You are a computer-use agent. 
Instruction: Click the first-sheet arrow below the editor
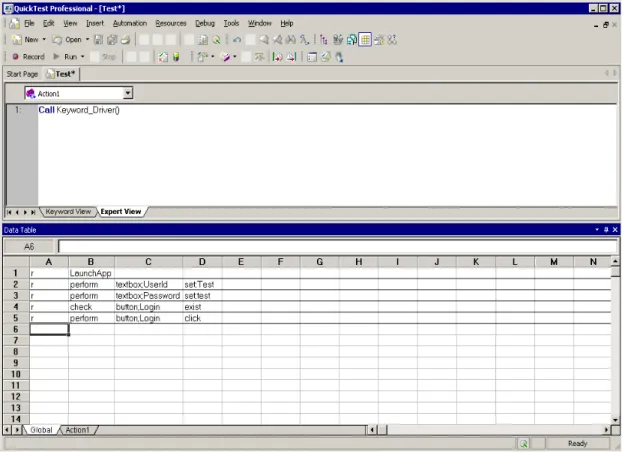click(9, 212)
